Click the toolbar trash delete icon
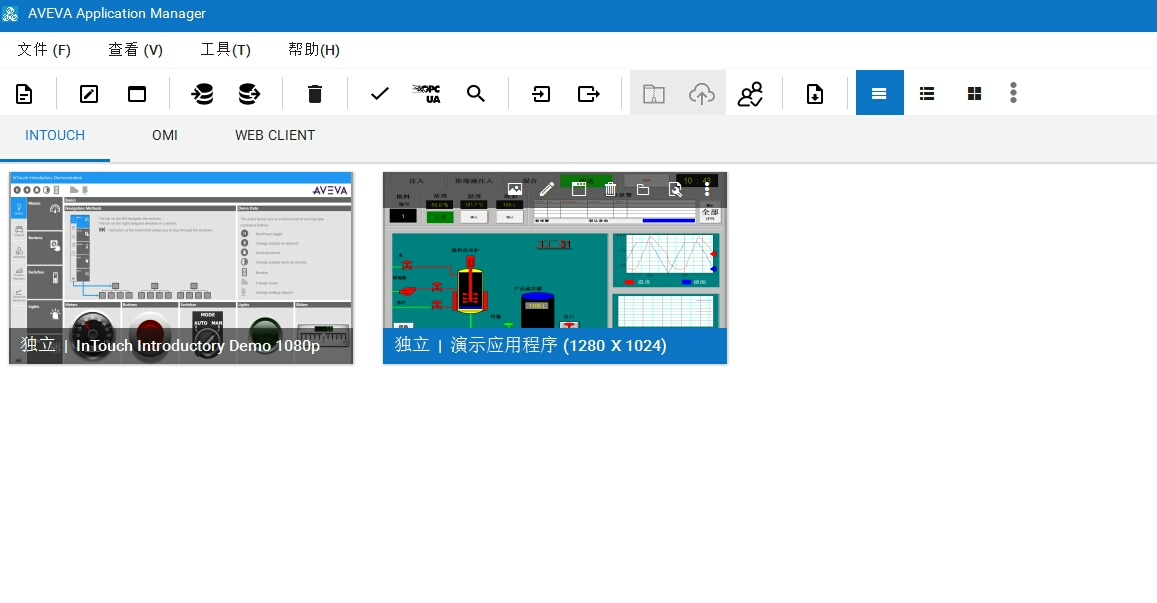The height and width of the screenshot is (603, 1157). (315, 94)
